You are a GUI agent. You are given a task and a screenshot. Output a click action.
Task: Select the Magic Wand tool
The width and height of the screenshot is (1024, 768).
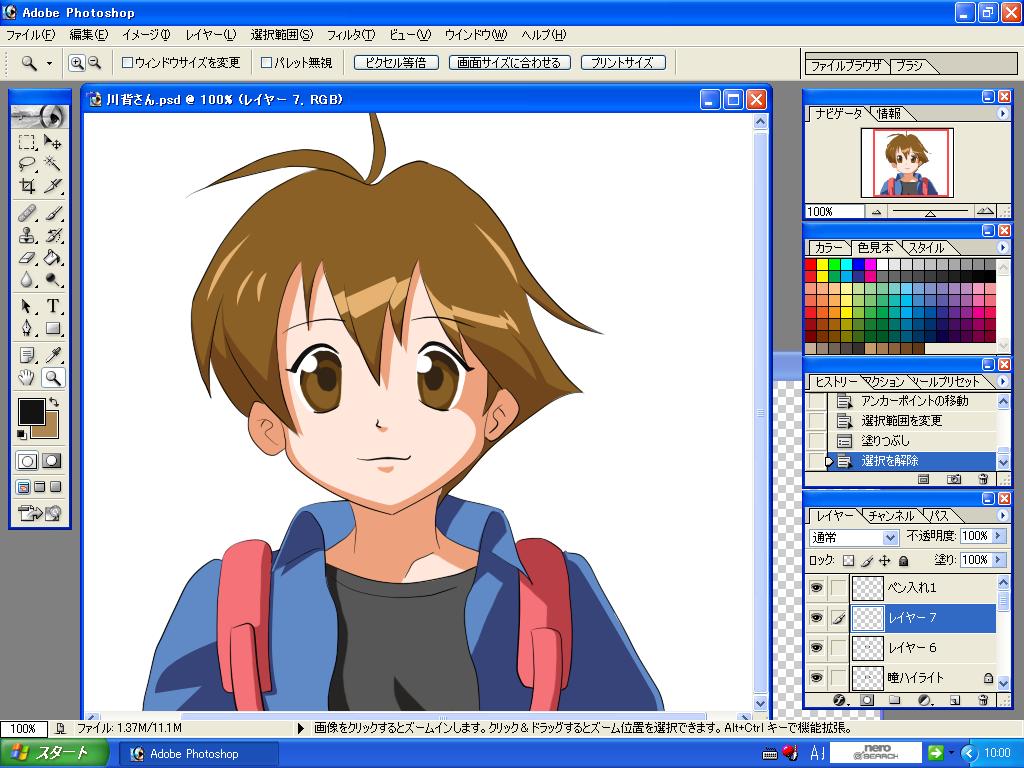pos(52,164)
